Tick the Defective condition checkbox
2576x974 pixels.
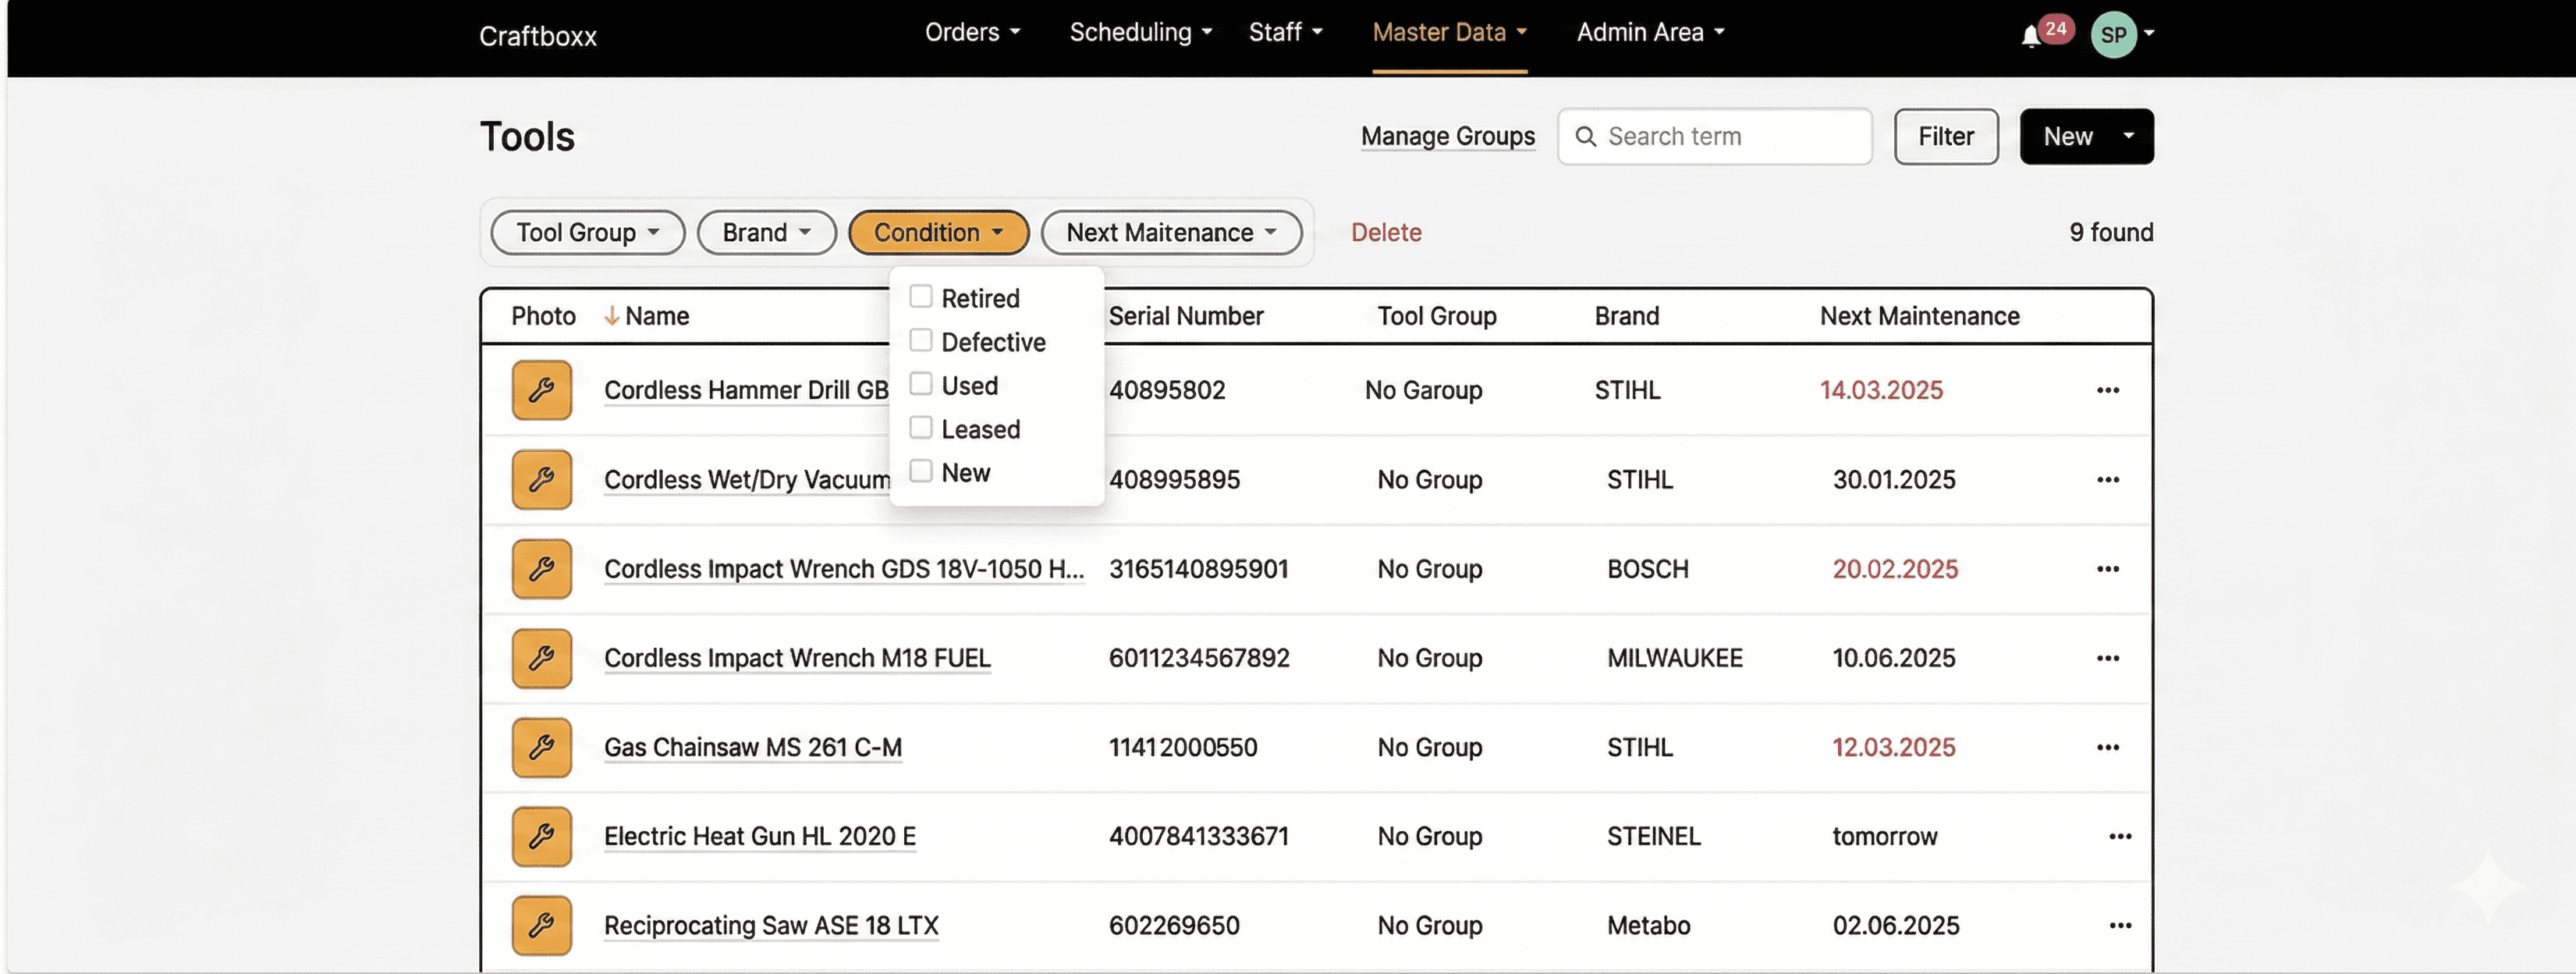(920, 341)
